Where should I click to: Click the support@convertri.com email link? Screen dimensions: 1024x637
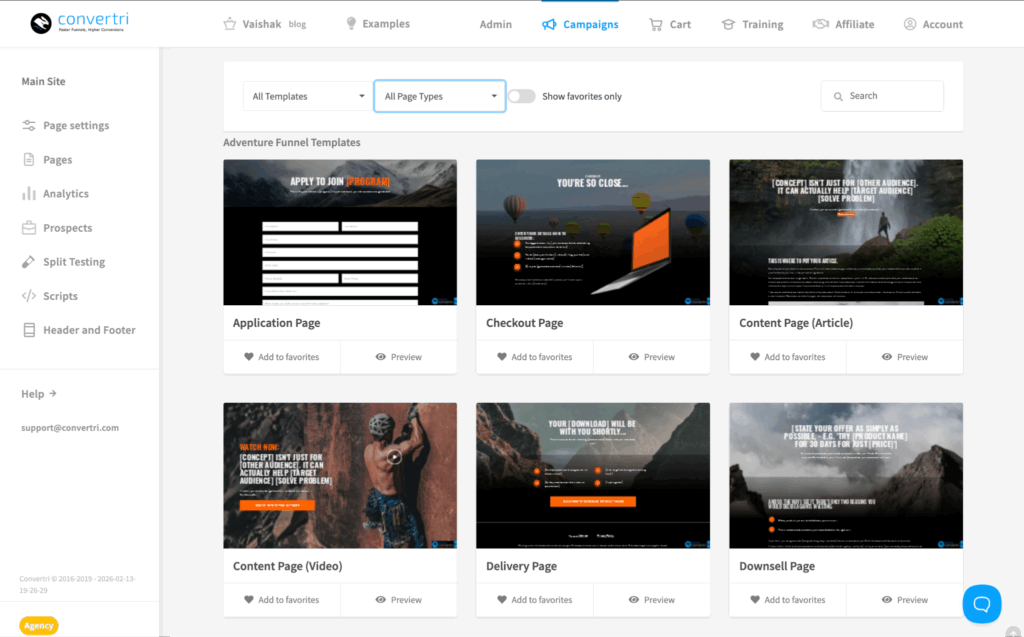click(70, 428)
